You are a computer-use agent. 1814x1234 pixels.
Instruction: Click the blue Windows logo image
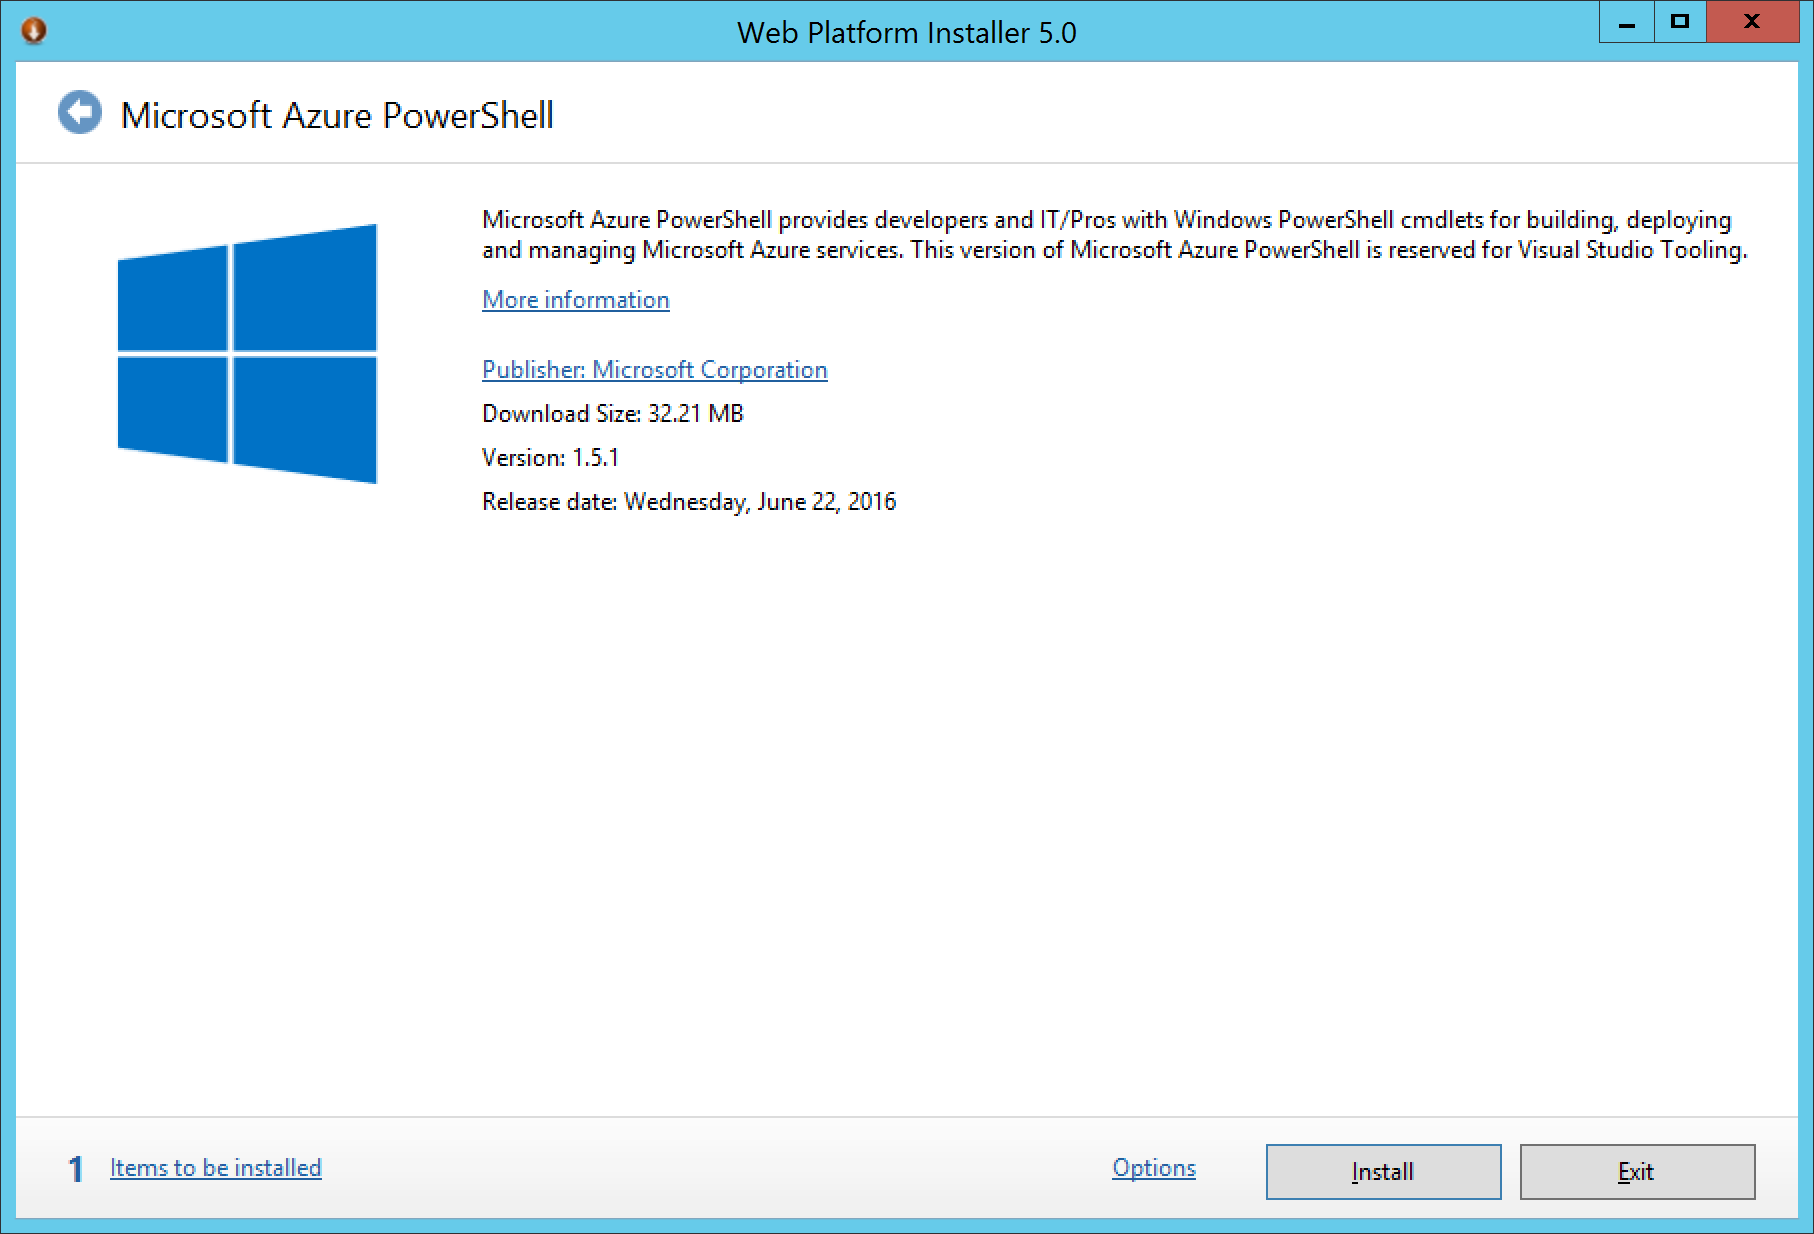tap(247, 354)
